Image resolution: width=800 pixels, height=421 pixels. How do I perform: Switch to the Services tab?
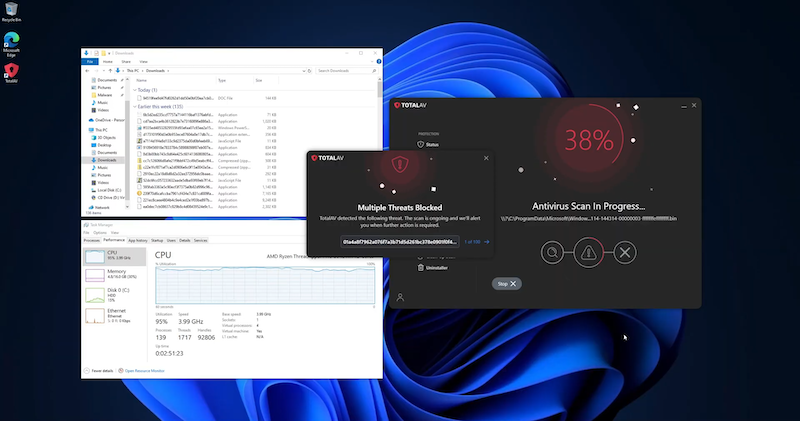click(201, 240)
